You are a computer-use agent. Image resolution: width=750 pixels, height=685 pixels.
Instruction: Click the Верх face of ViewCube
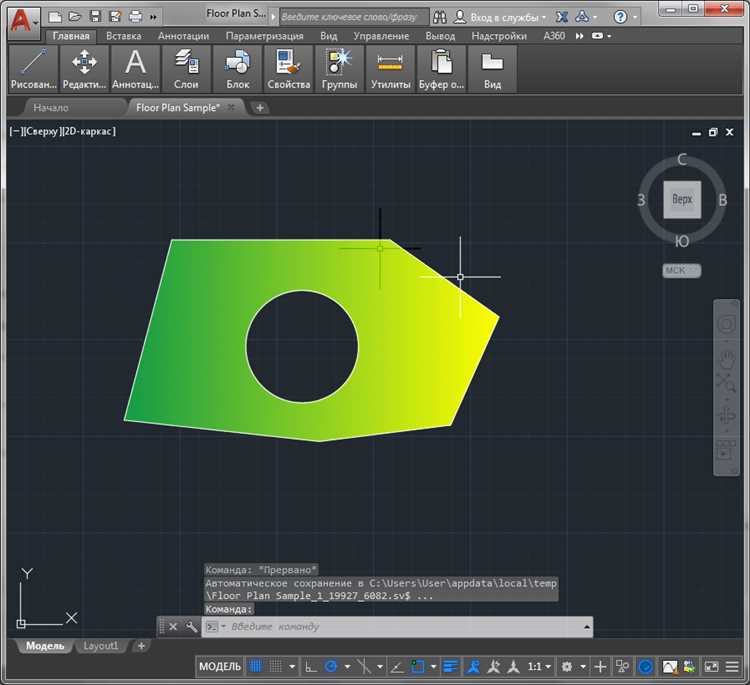click(682, 199)
